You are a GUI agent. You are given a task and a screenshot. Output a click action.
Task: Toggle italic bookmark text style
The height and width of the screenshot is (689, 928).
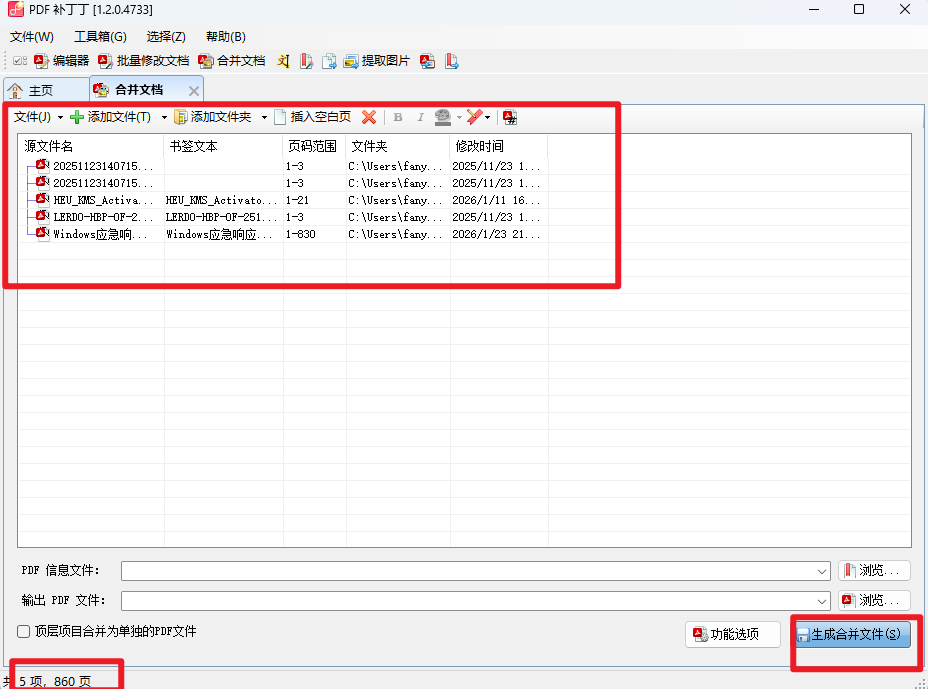point(420,117)
